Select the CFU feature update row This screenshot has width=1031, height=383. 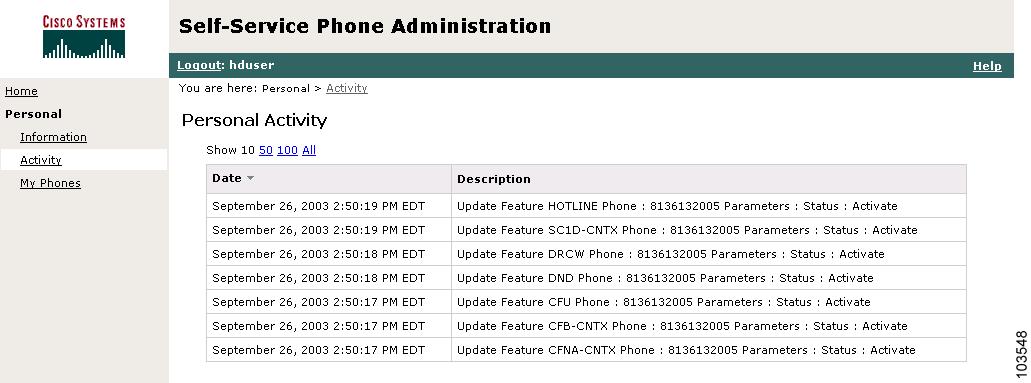point(586,302)
